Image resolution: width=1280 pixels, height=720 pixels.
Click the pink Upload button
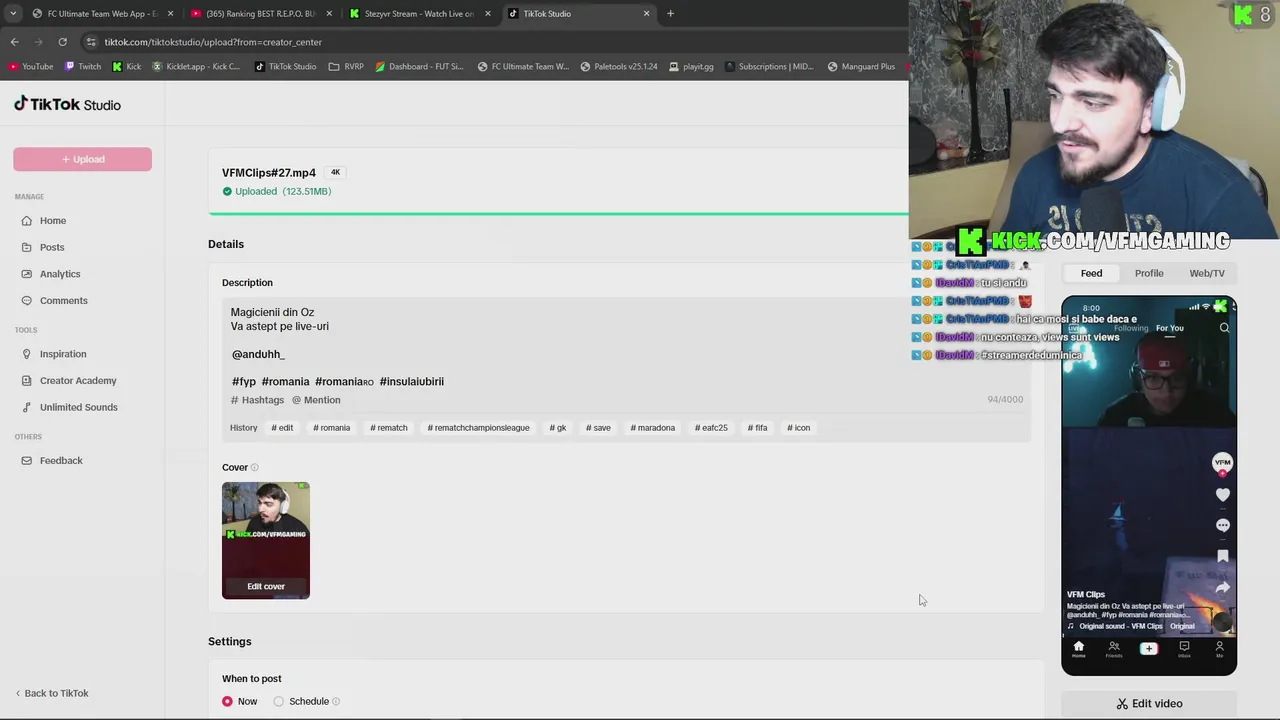pyautogui.click(x=82, y=159)
